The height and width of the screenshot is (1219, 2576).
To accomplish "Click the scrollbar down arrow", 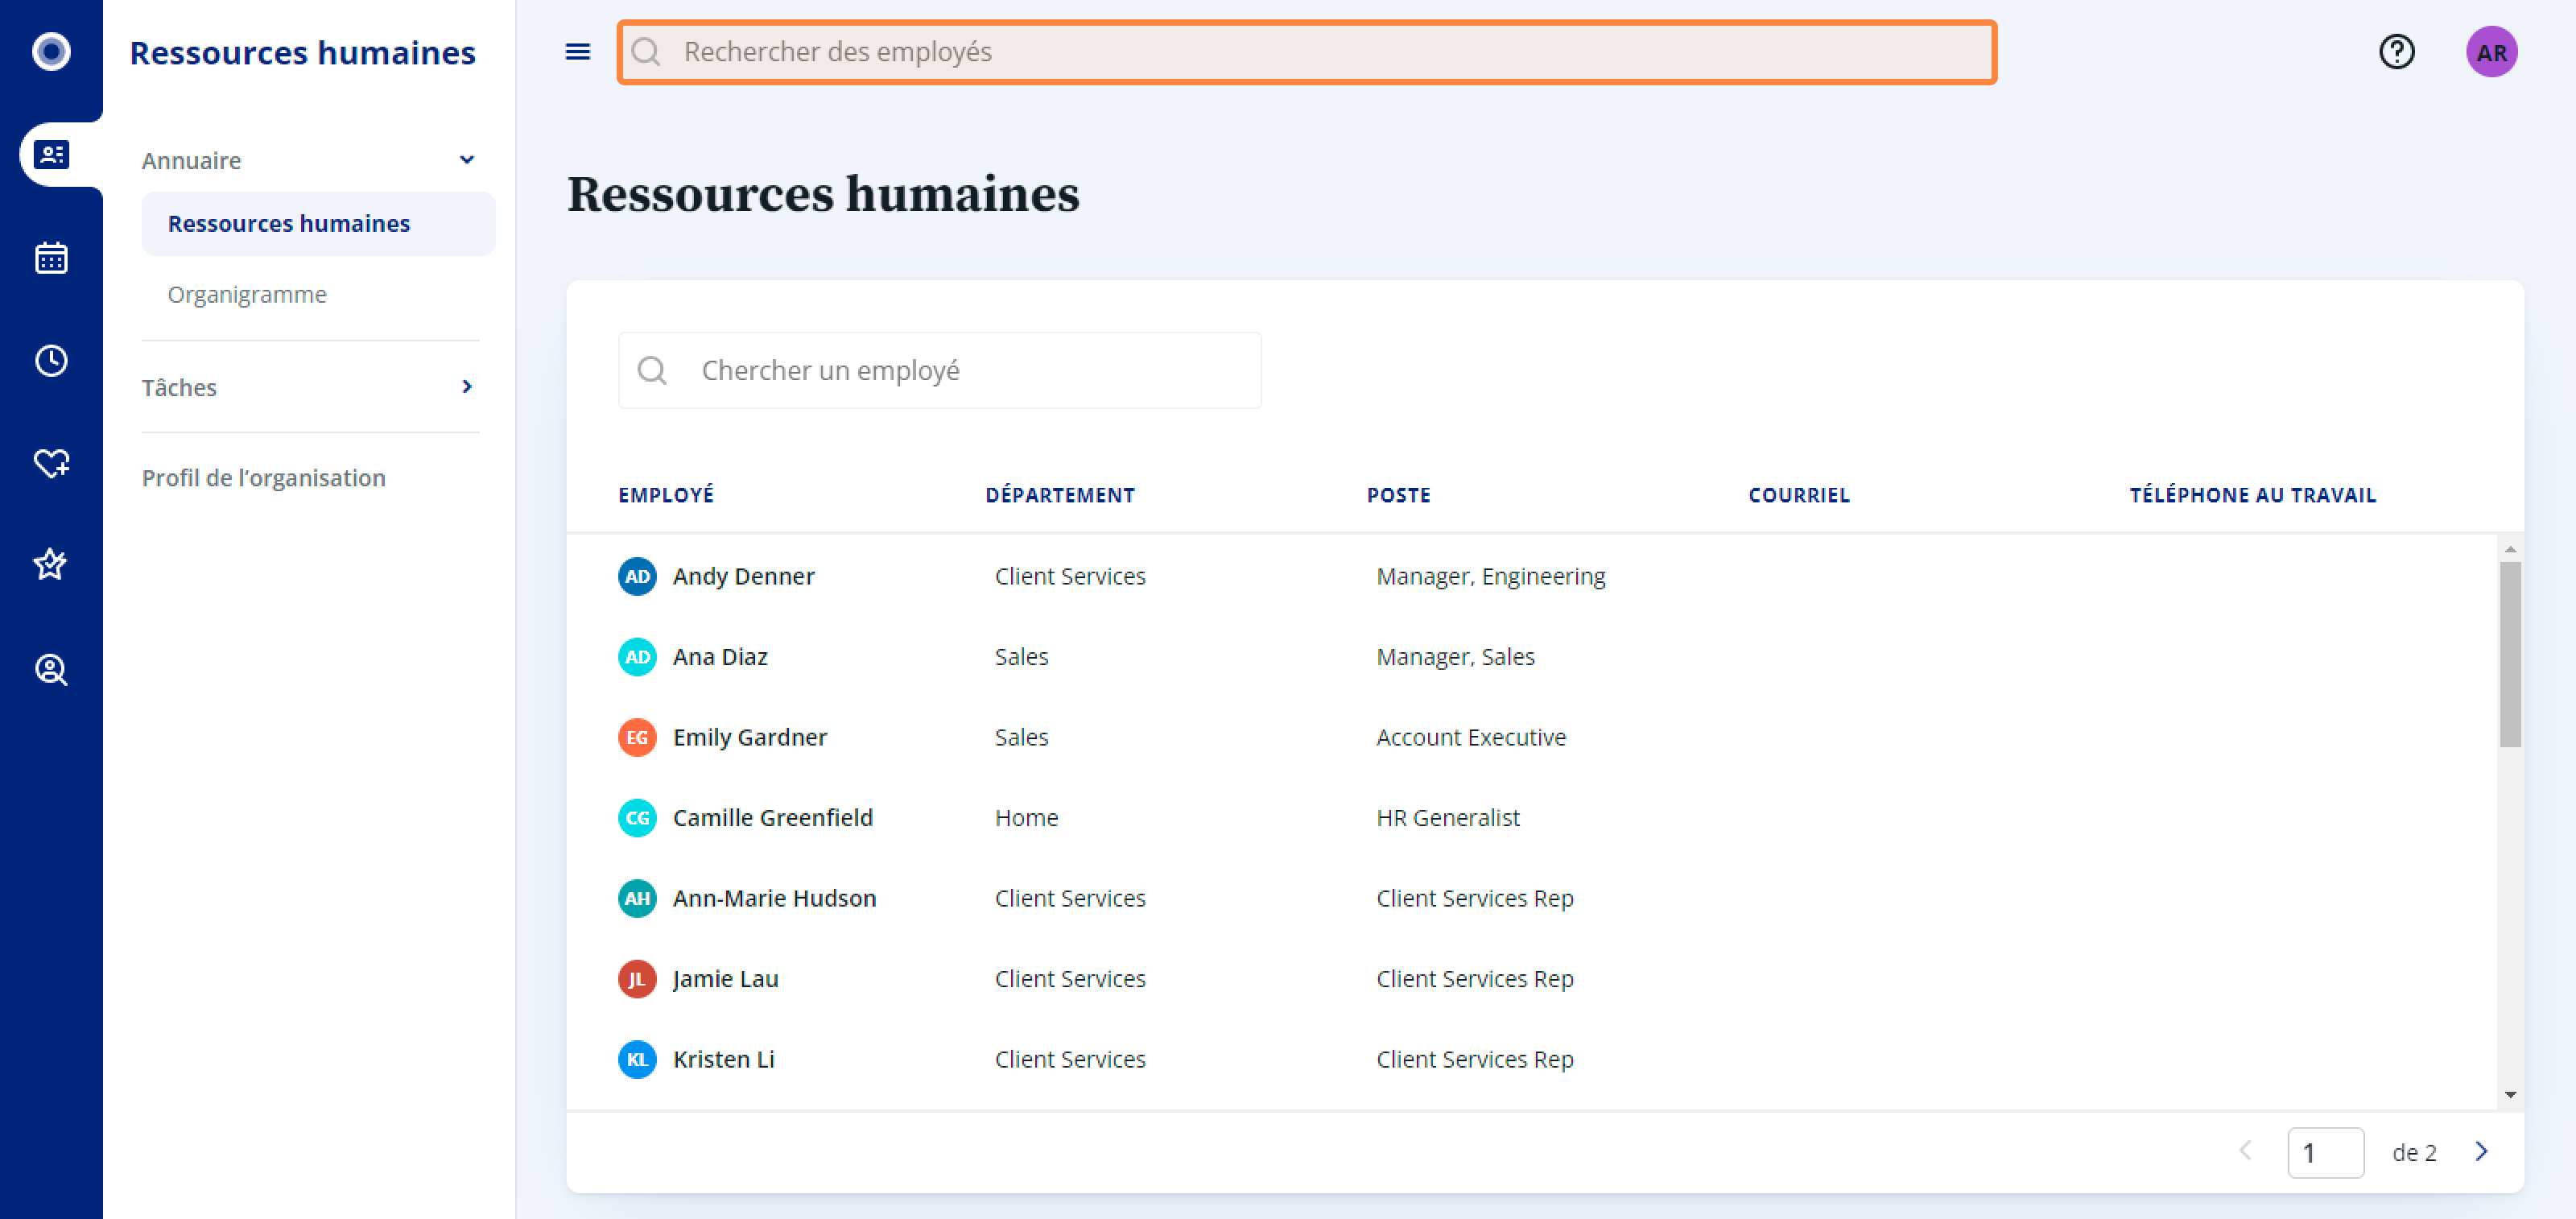I will [2509, 1095].
